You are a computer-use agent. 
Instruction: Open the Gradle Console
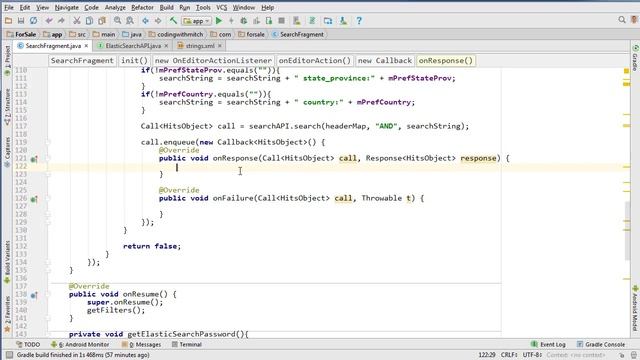[601, 344]
